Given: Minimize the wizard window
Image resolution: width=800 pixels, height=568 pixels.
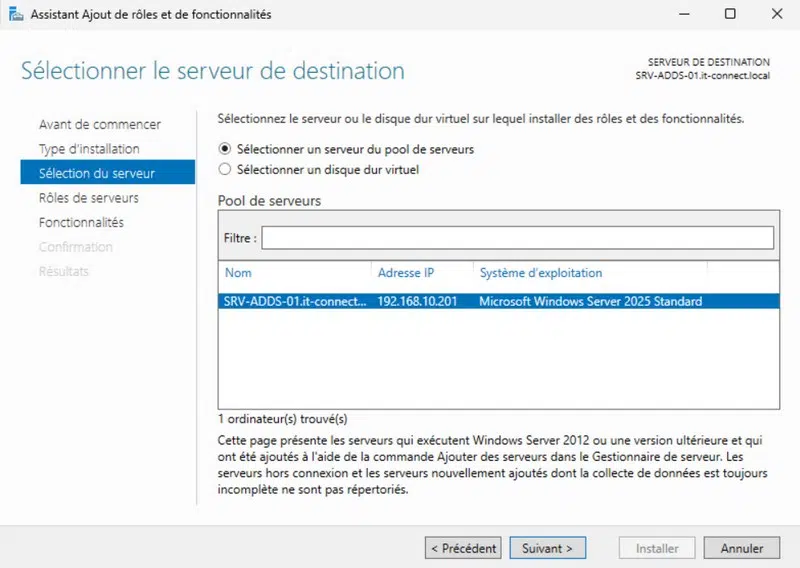Looking at the screenshot, I should point(684,14).
